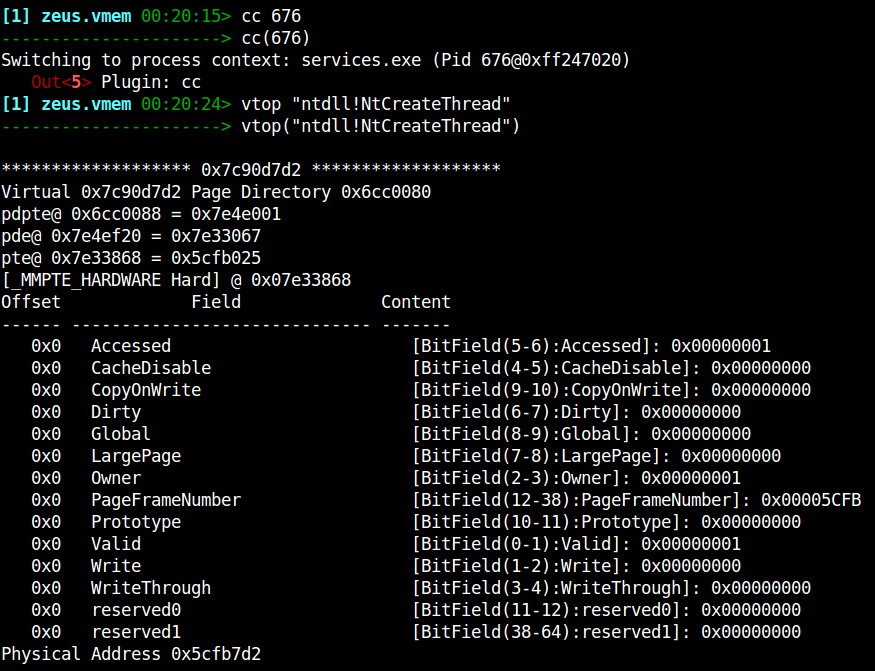The height and width of the screenshot is (671, 875).
Task: Click the pte value 0x5cfb025
Action: coord(216,258)
